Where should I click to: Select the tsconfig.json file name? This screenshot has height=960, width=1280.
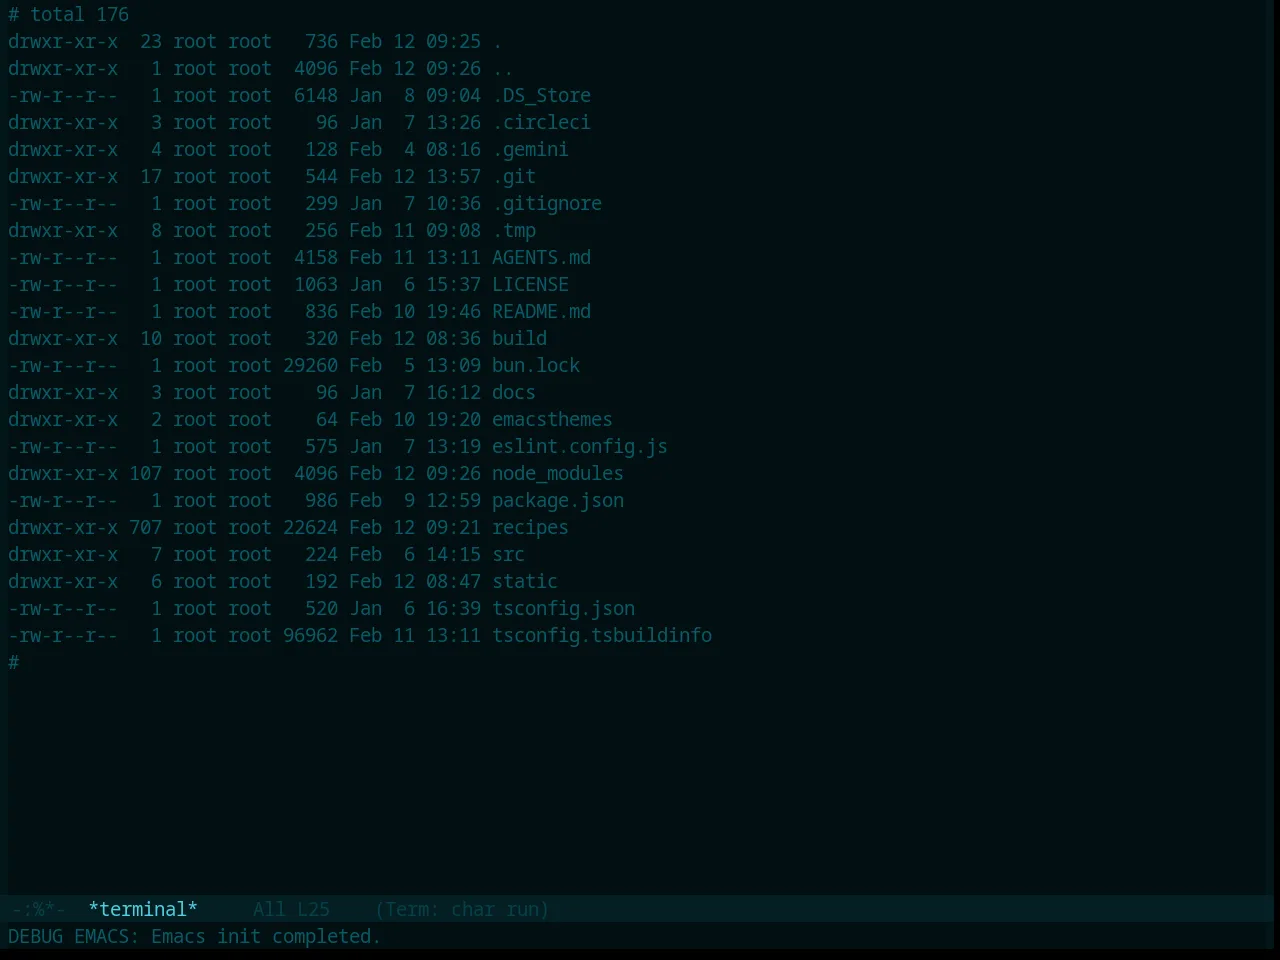pyautogui.click(x=563, y=609)
